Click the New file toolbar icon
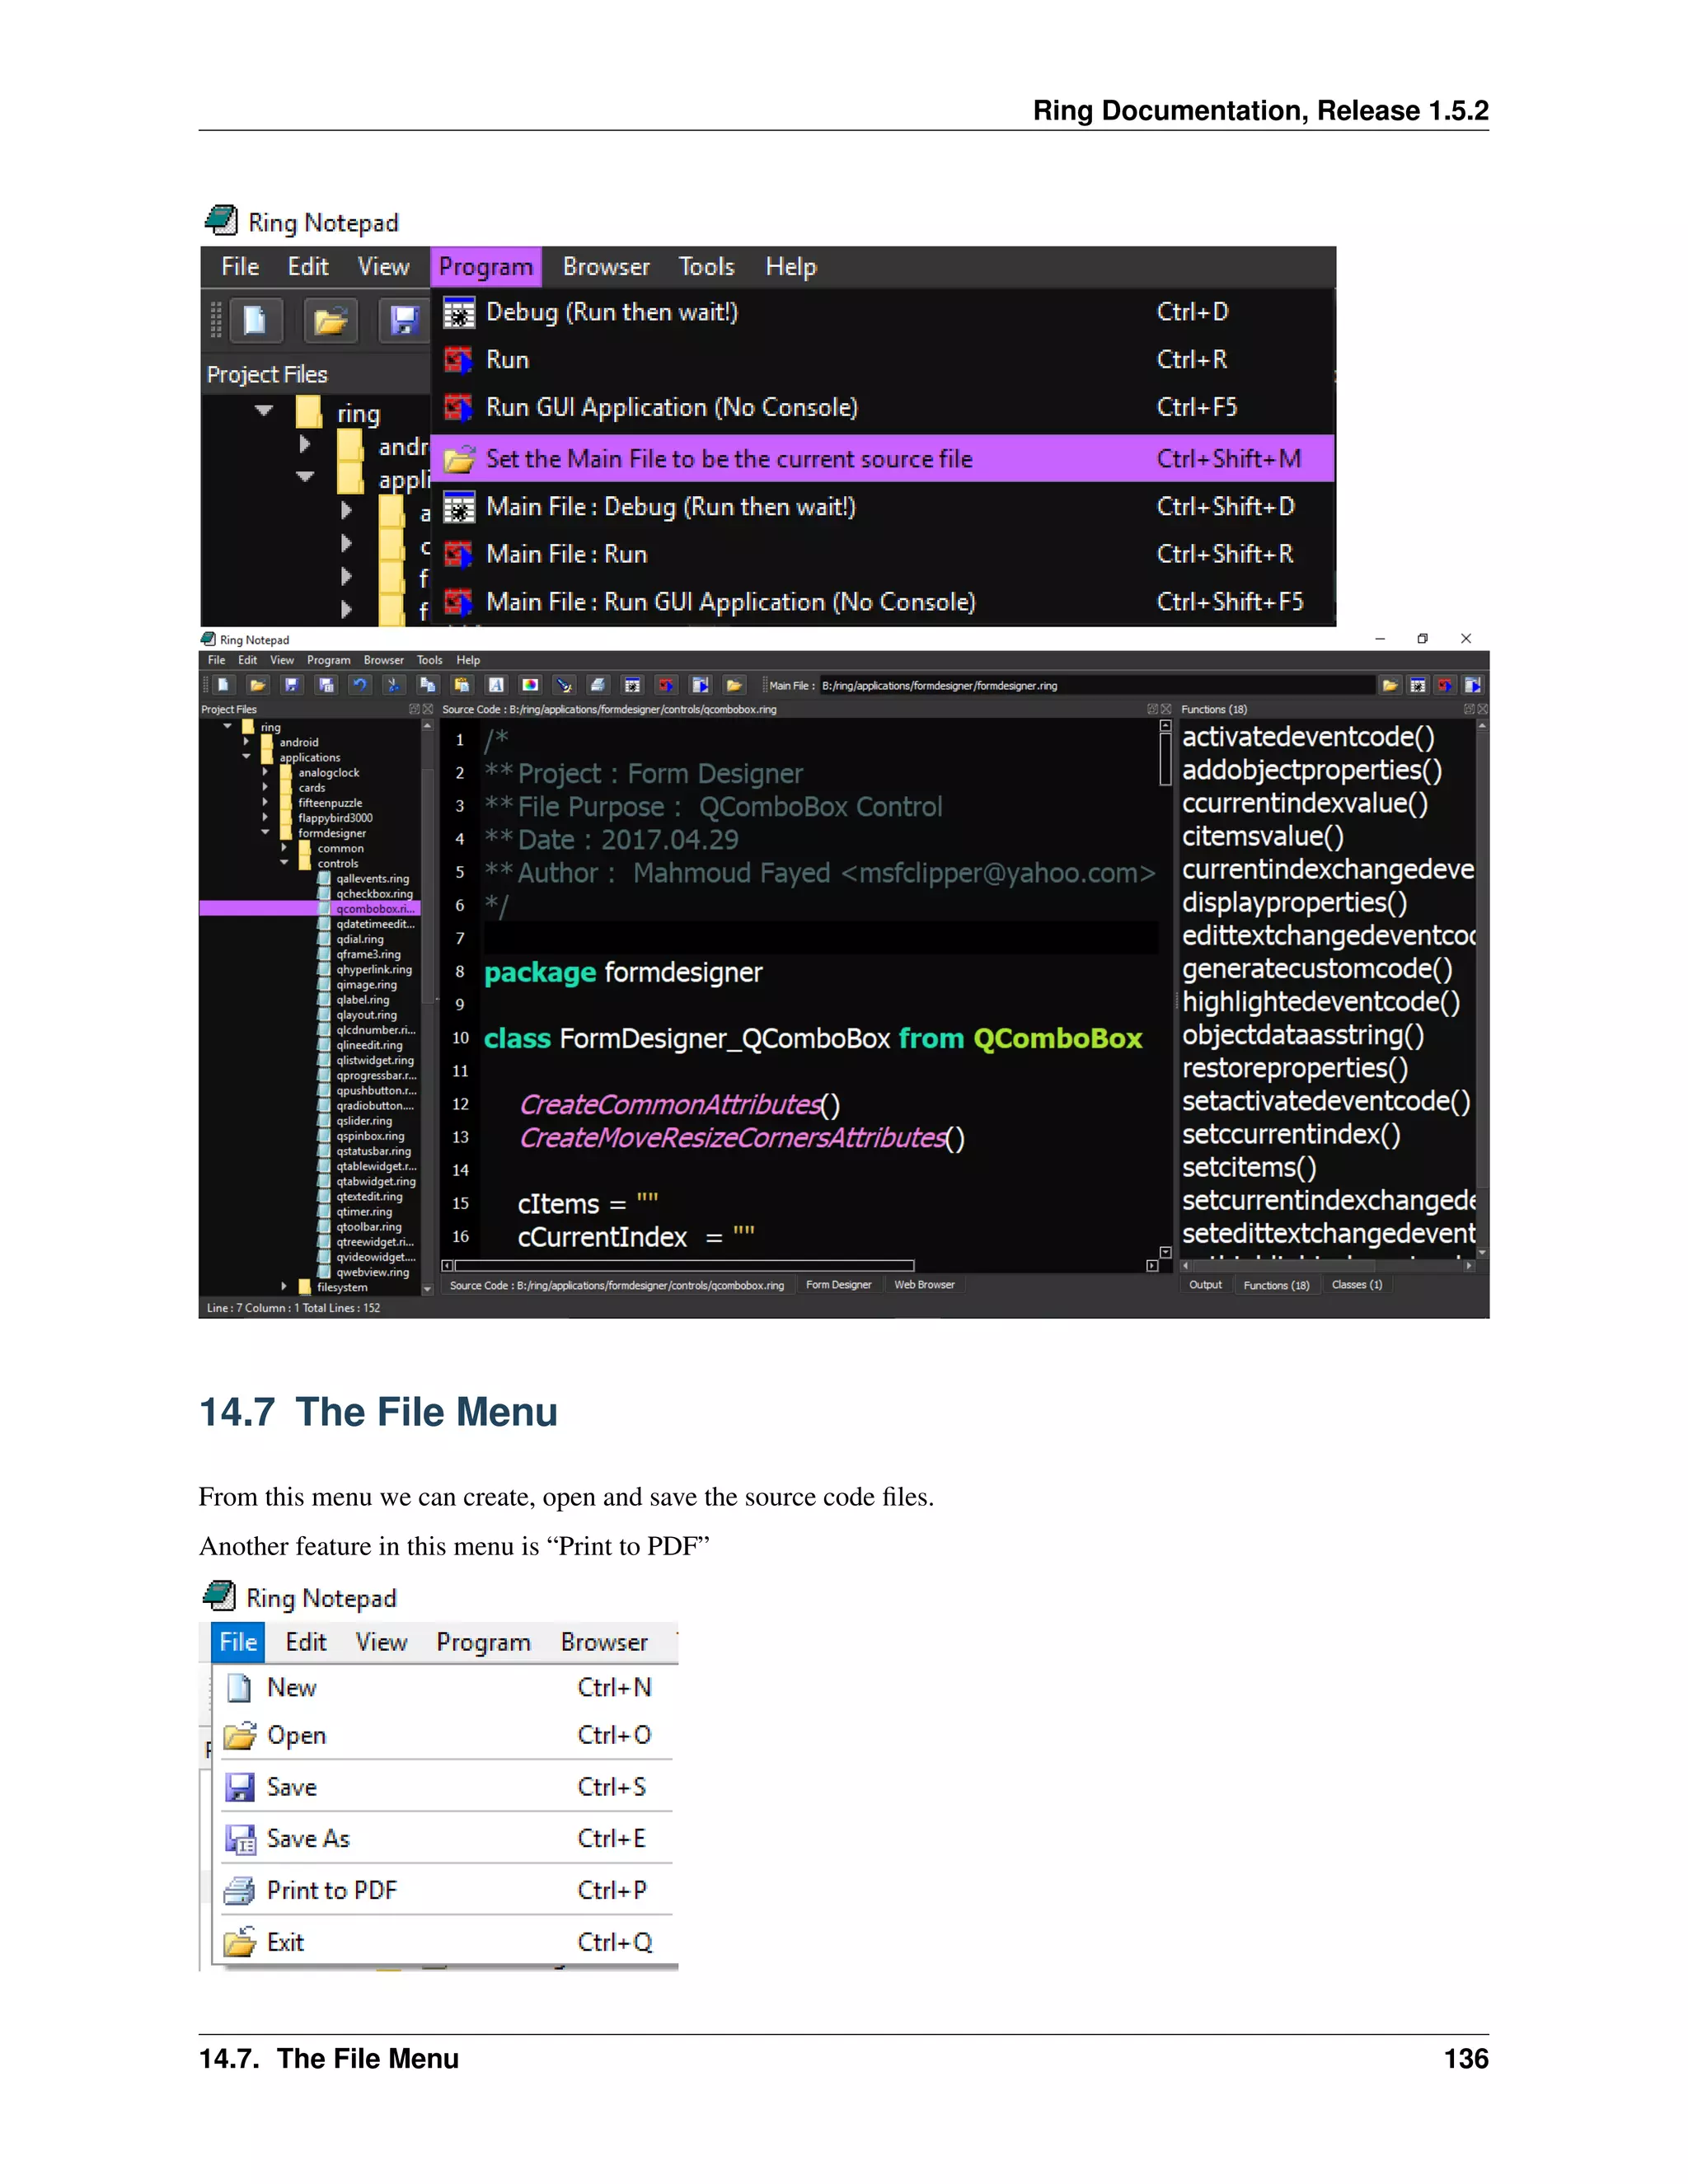The image size is (1688, 2184). 224,685
